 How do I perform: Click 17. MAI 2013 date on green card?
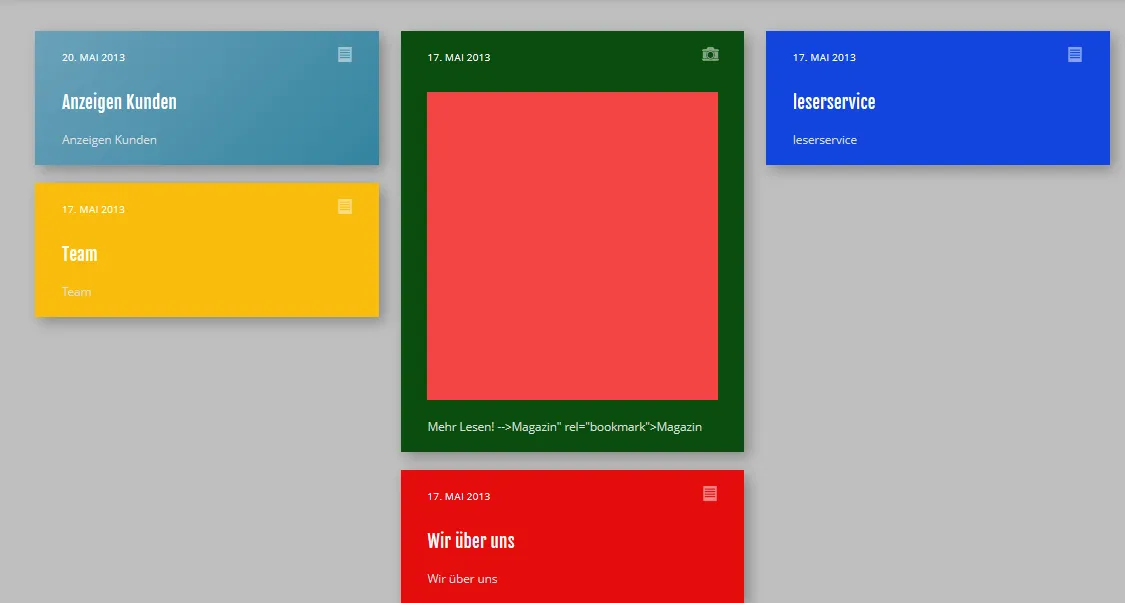(x=458, y=57)
